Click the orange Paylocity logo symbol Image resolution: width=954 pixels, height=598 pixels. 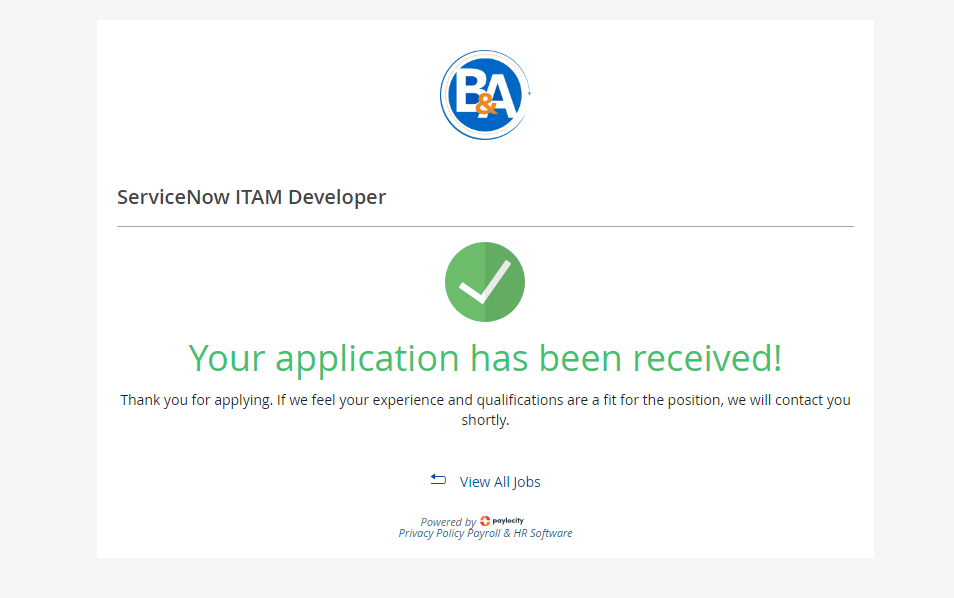pyautogui.click(x=485, y=521)
